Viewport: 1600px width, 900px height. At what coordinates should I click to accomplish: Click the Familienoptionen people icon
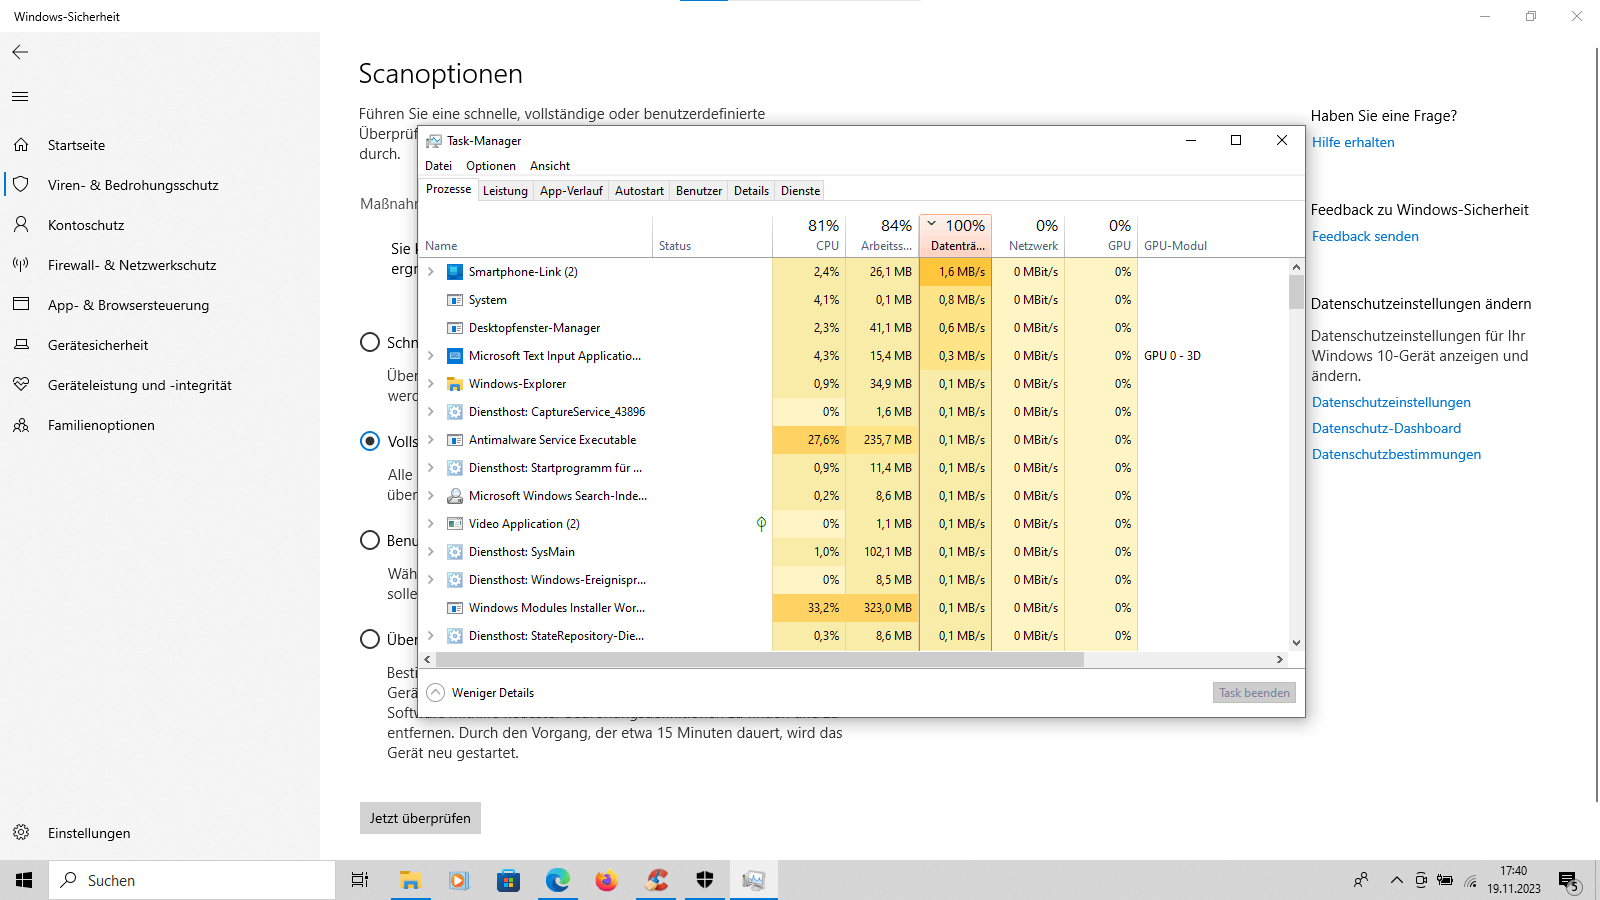click(21, 425)
